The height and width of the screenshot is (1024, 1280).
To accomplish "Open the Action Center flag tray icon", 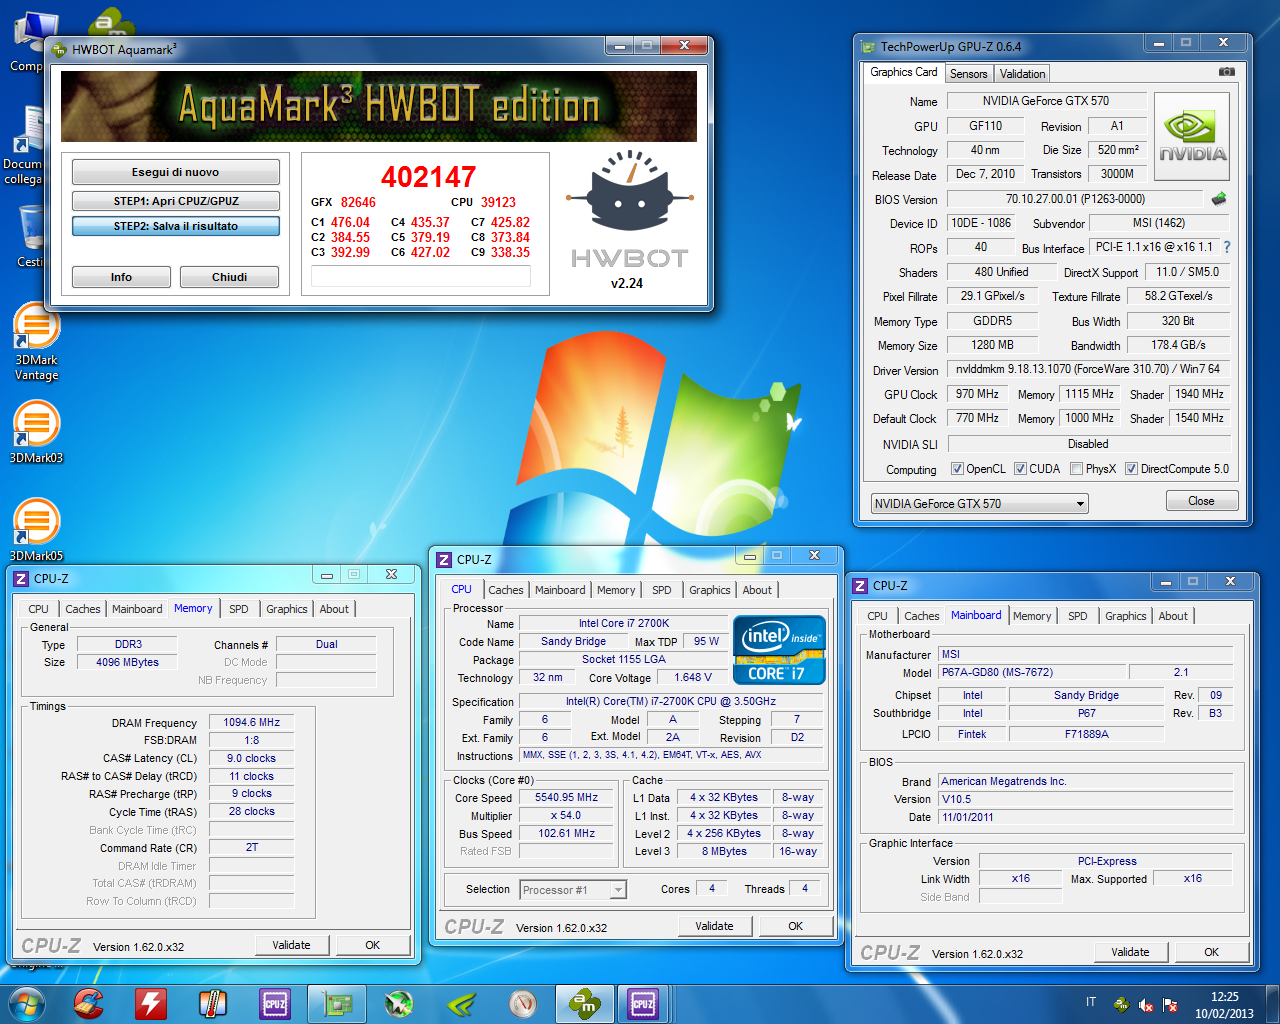I will (x=1170, y=1004).
